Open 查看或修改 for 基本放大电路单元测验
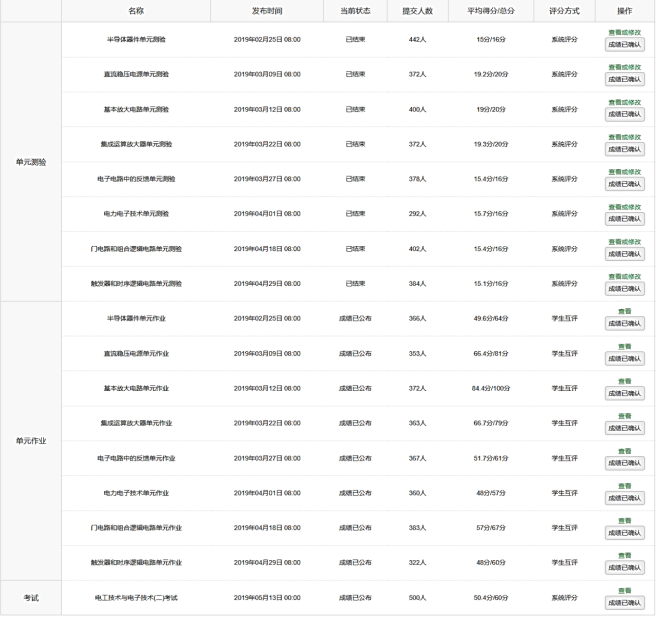Viewport: 656px width, 618px height. (x=624, y=102)
